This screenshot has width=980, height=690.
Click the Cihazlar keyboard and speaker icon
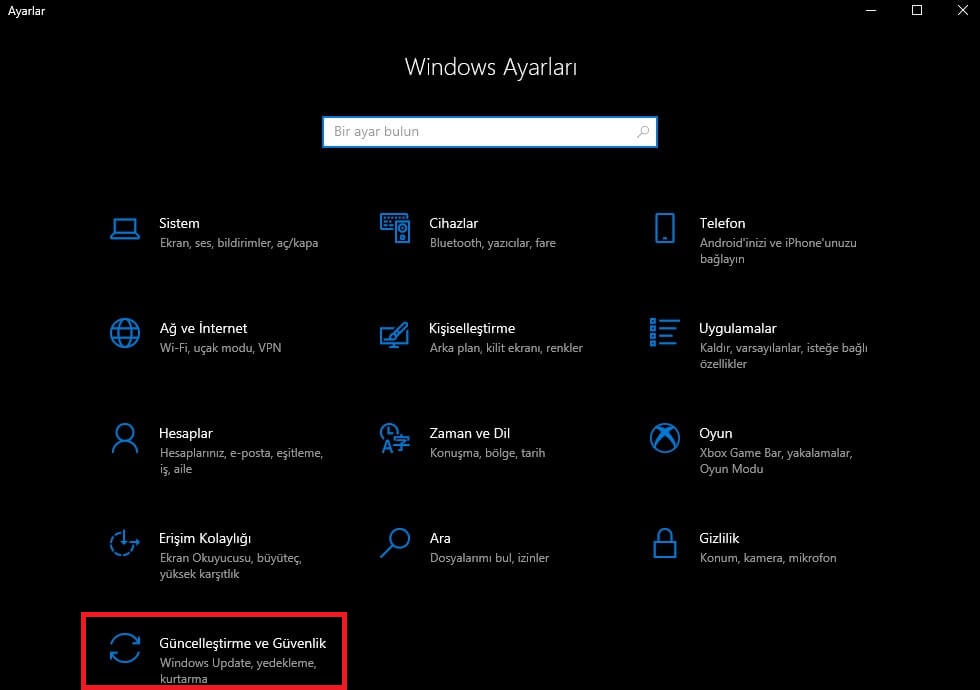(x=395, y=228)
